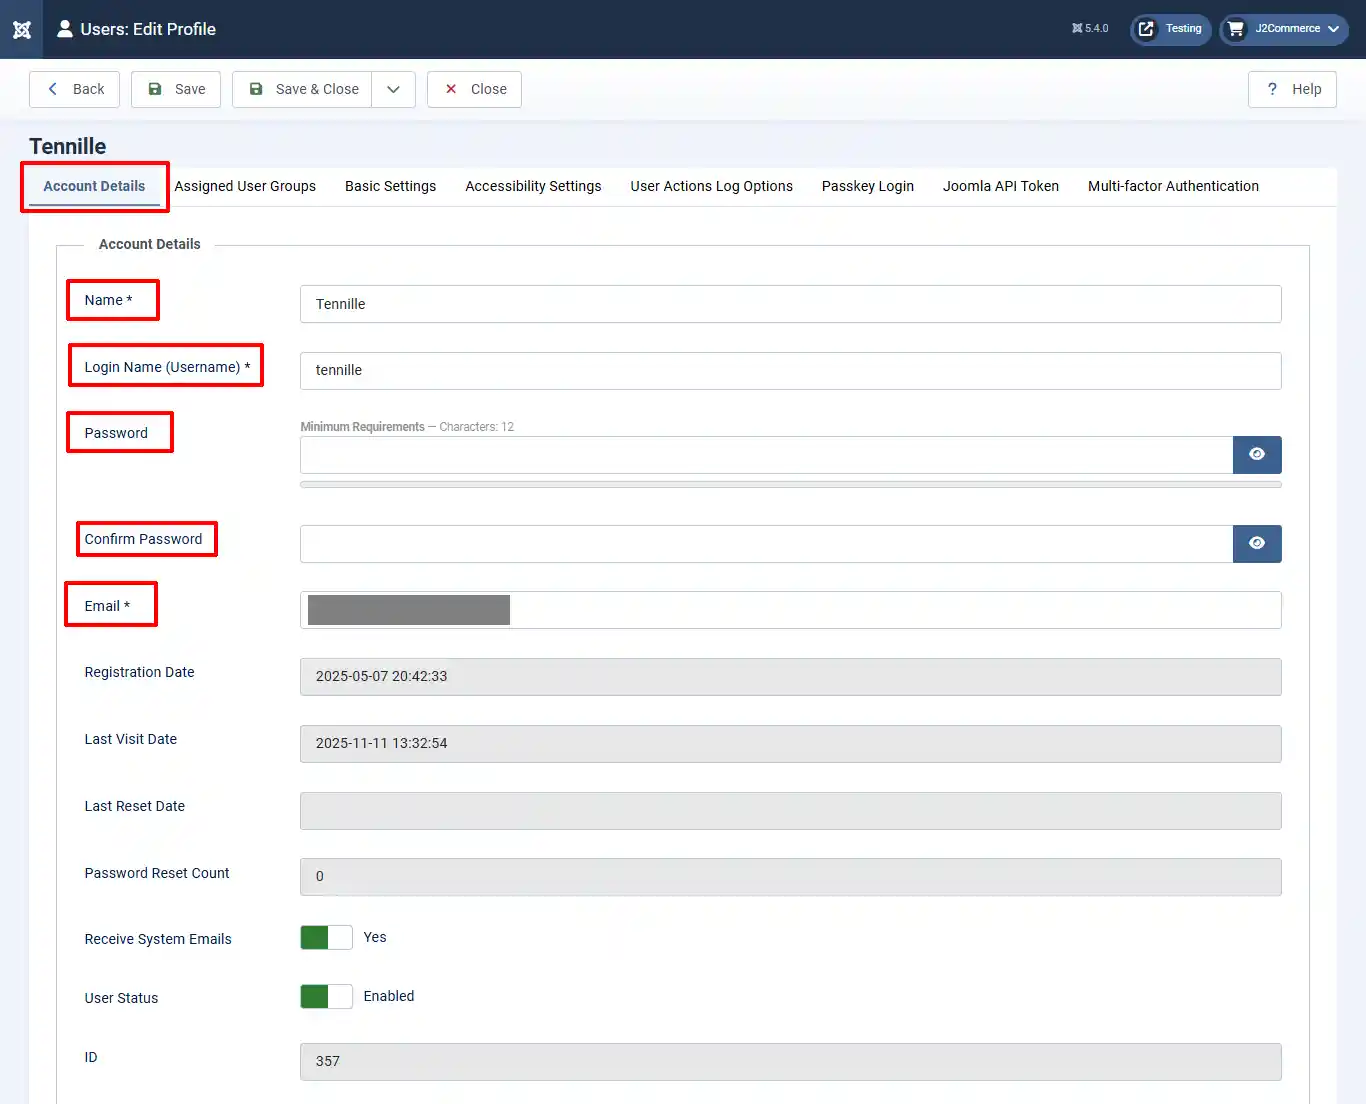
Task: Click the Joomla 5.4.0 version indicator
Action: coord(1090,29)
